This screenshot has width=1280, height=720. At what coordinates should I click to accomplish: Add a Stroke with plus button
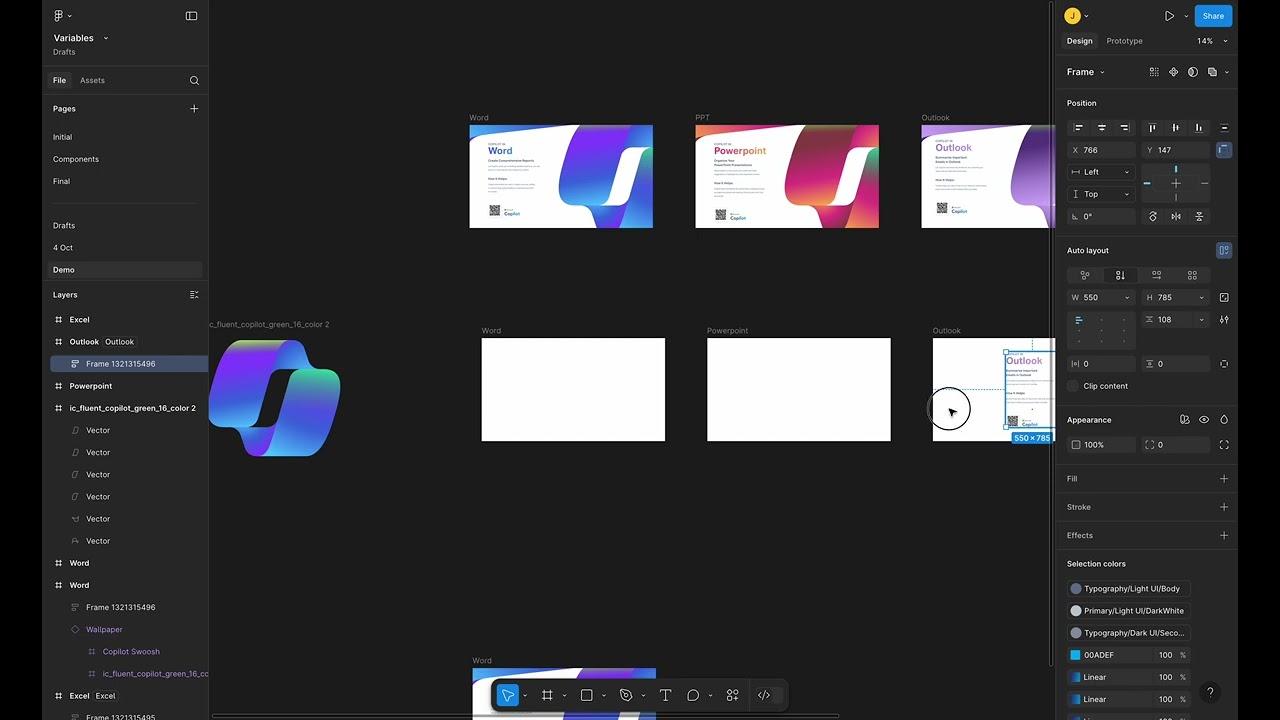(1224, 507)
